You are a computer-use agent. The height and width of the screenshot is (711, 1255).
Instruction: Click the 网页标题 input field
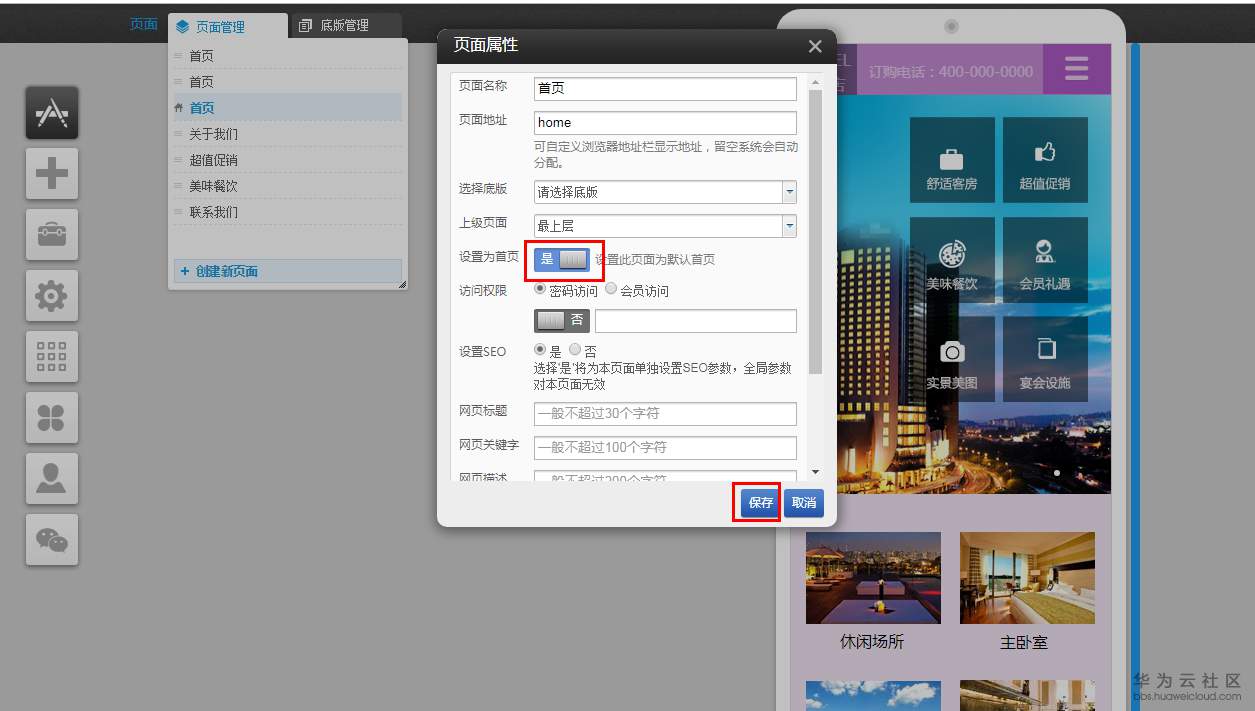(665, 413)
